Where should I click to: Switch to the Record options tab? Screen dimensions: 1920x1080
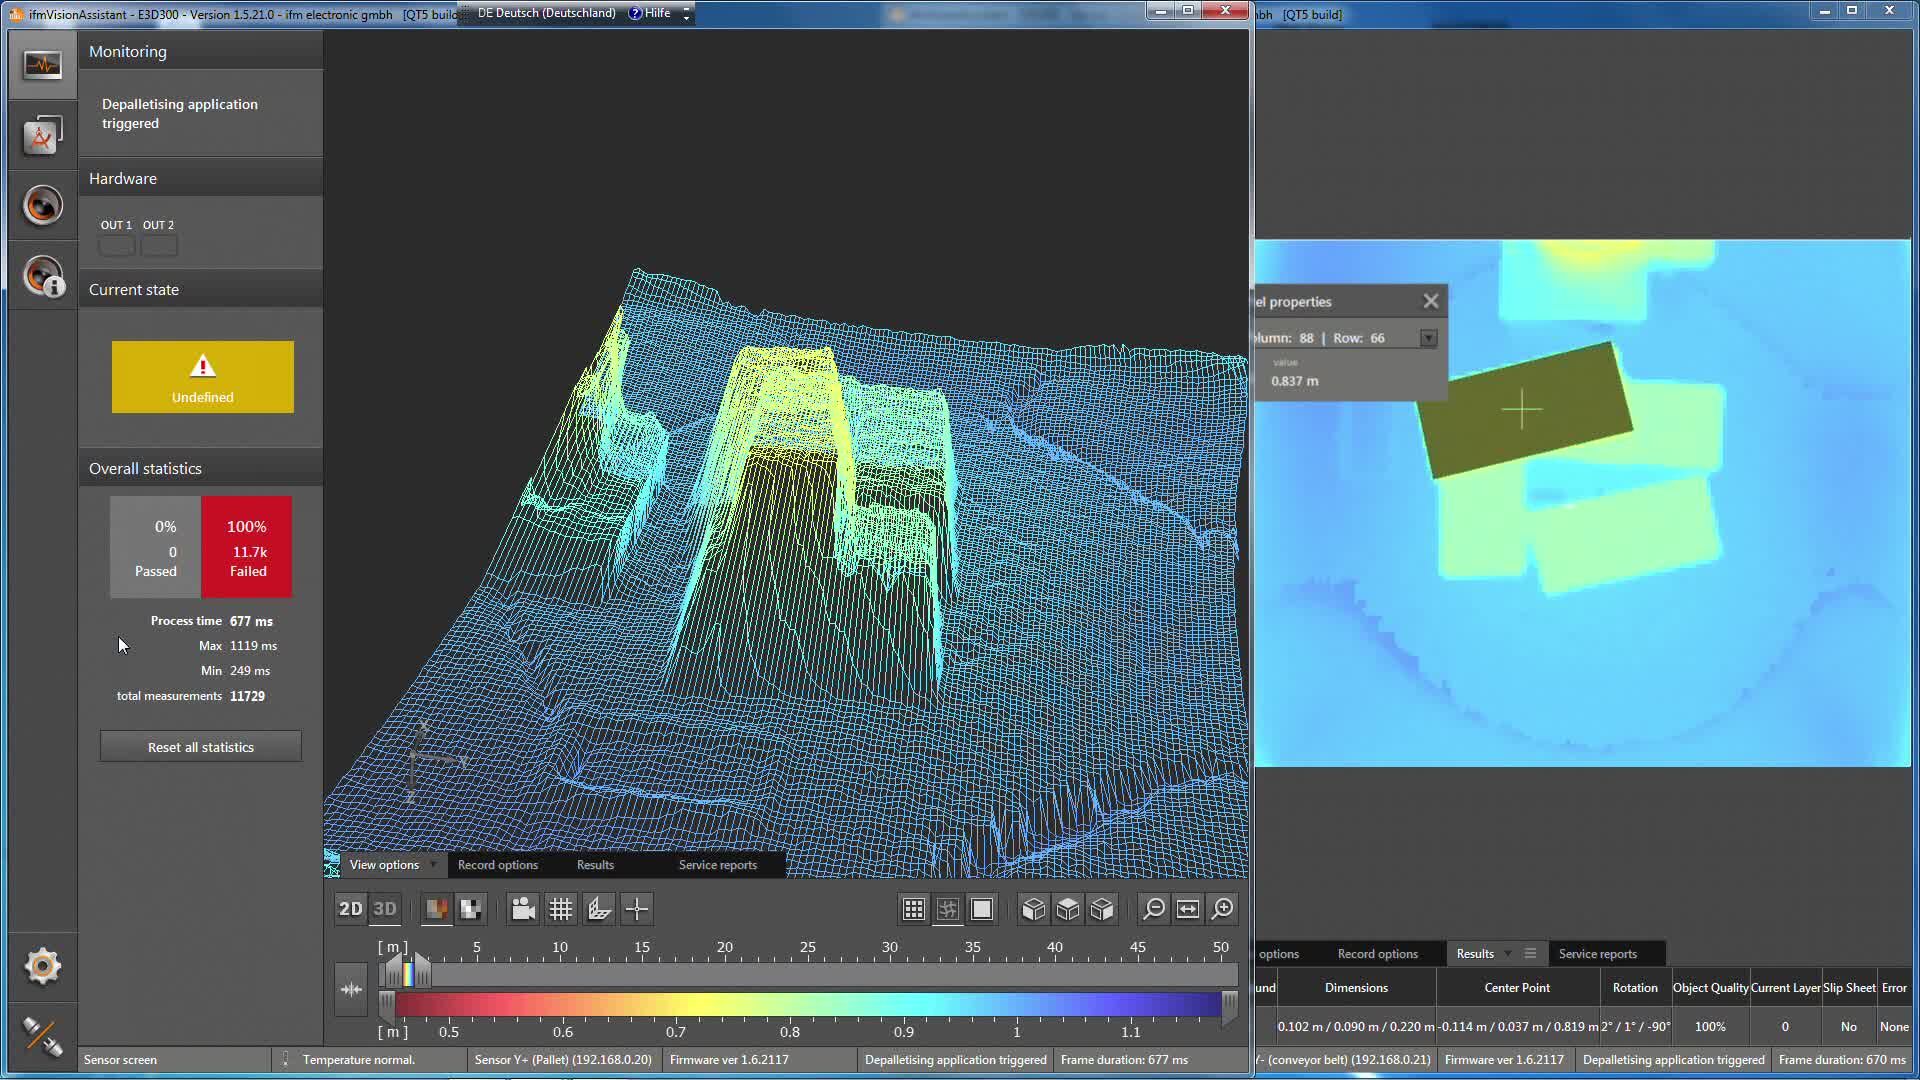point(497,865)
